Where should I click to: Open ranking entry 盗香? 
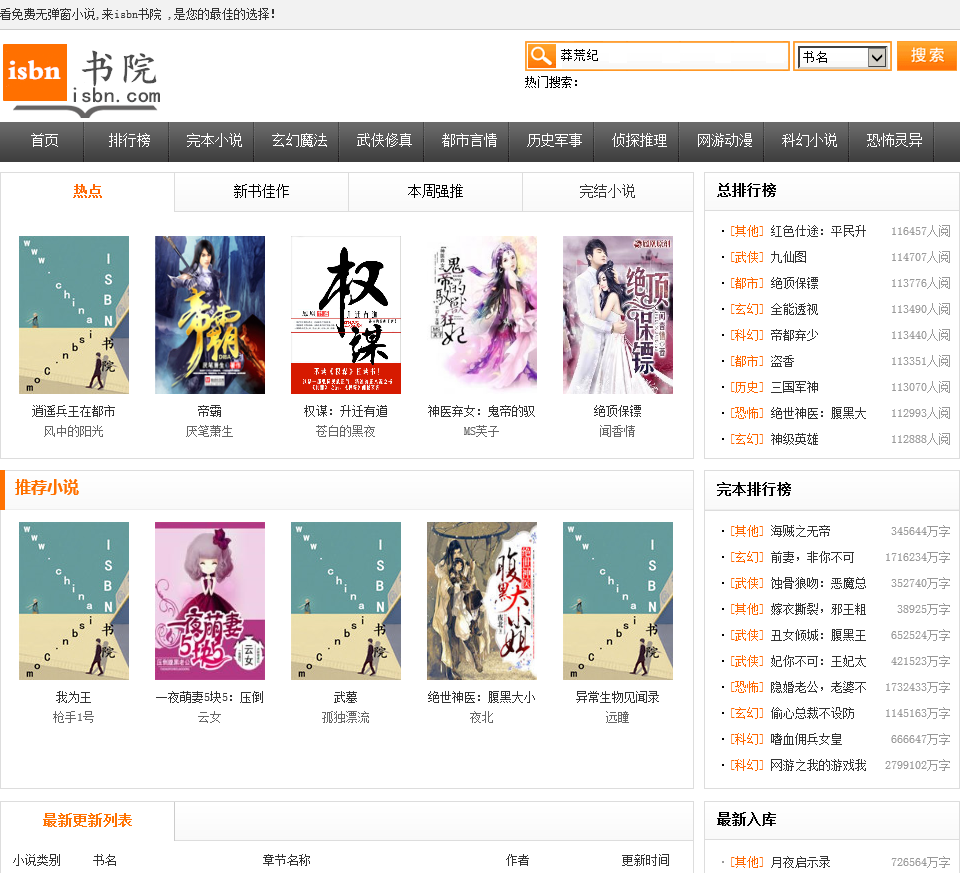[782, 361]
